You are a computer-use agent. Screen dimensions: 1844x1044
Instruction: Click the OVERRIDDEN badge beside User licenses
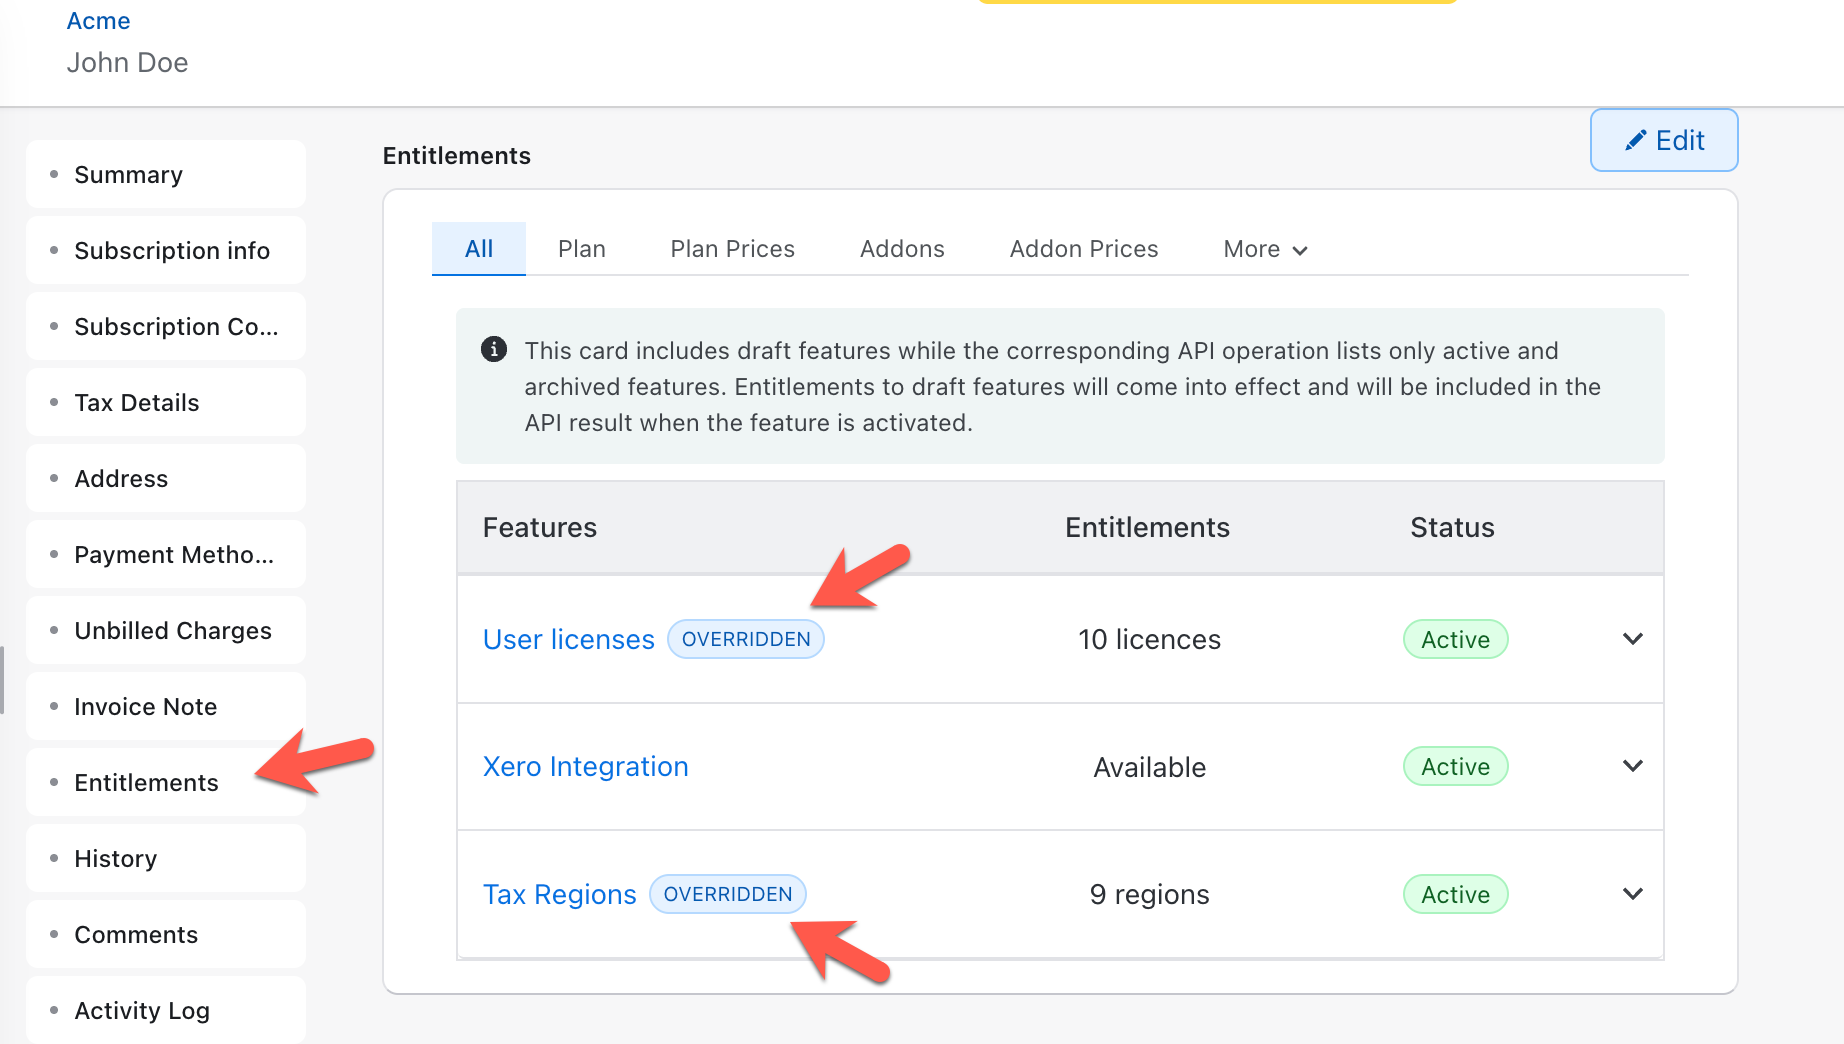(745, 639)
